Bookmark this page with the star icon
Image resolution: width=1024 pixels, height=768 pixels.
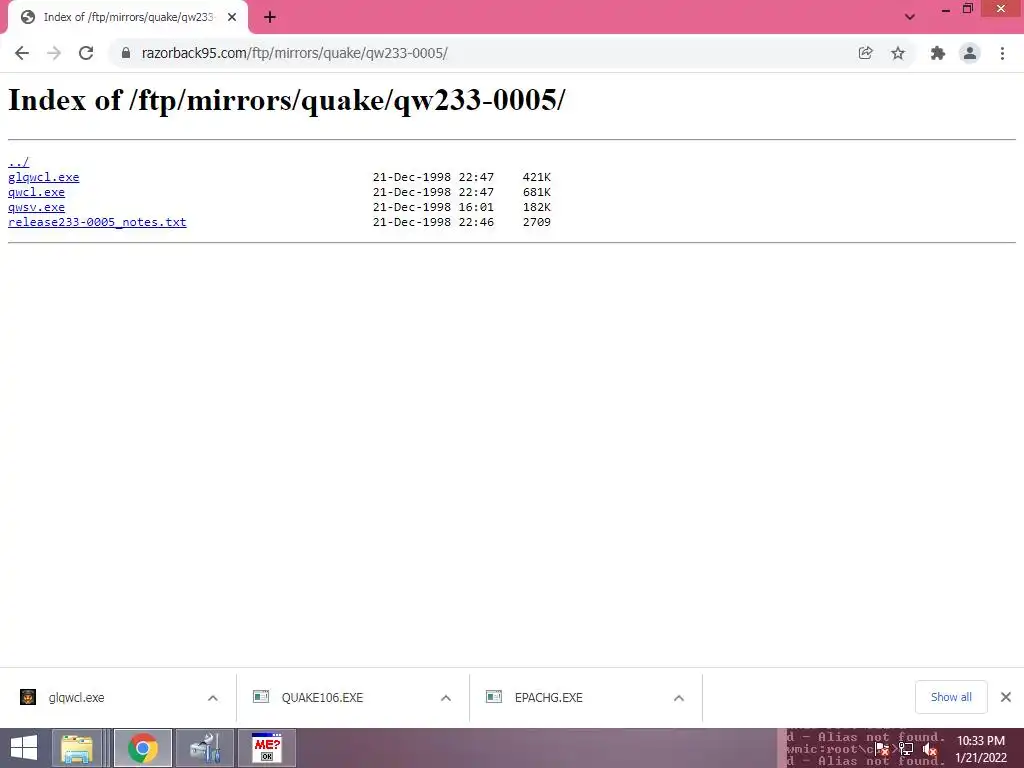point(898,53)
